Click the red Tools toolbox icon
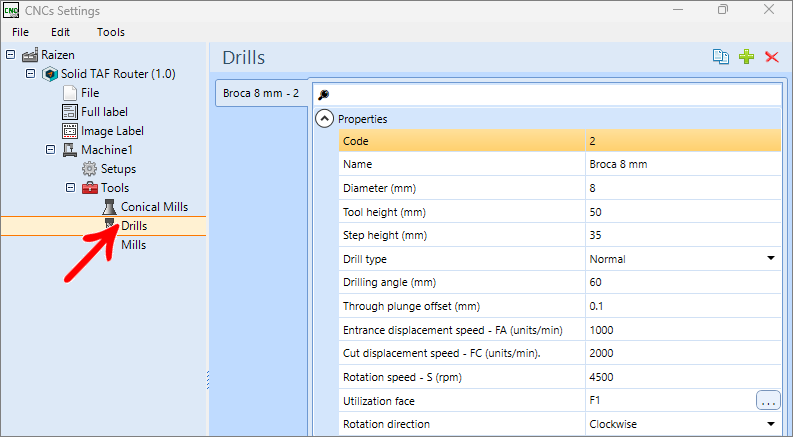793x437 pixels. coord(90,188)
